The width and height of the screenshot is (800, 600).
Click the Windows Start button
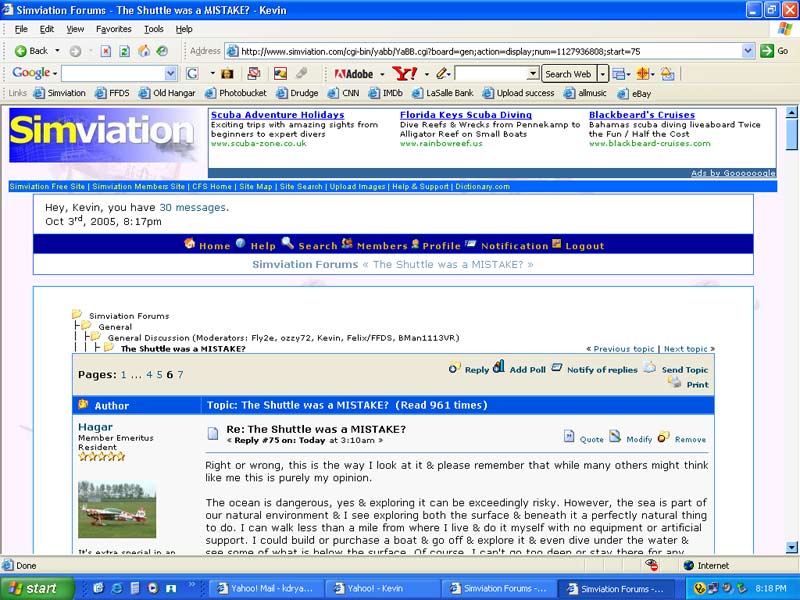tap(37, 588)
